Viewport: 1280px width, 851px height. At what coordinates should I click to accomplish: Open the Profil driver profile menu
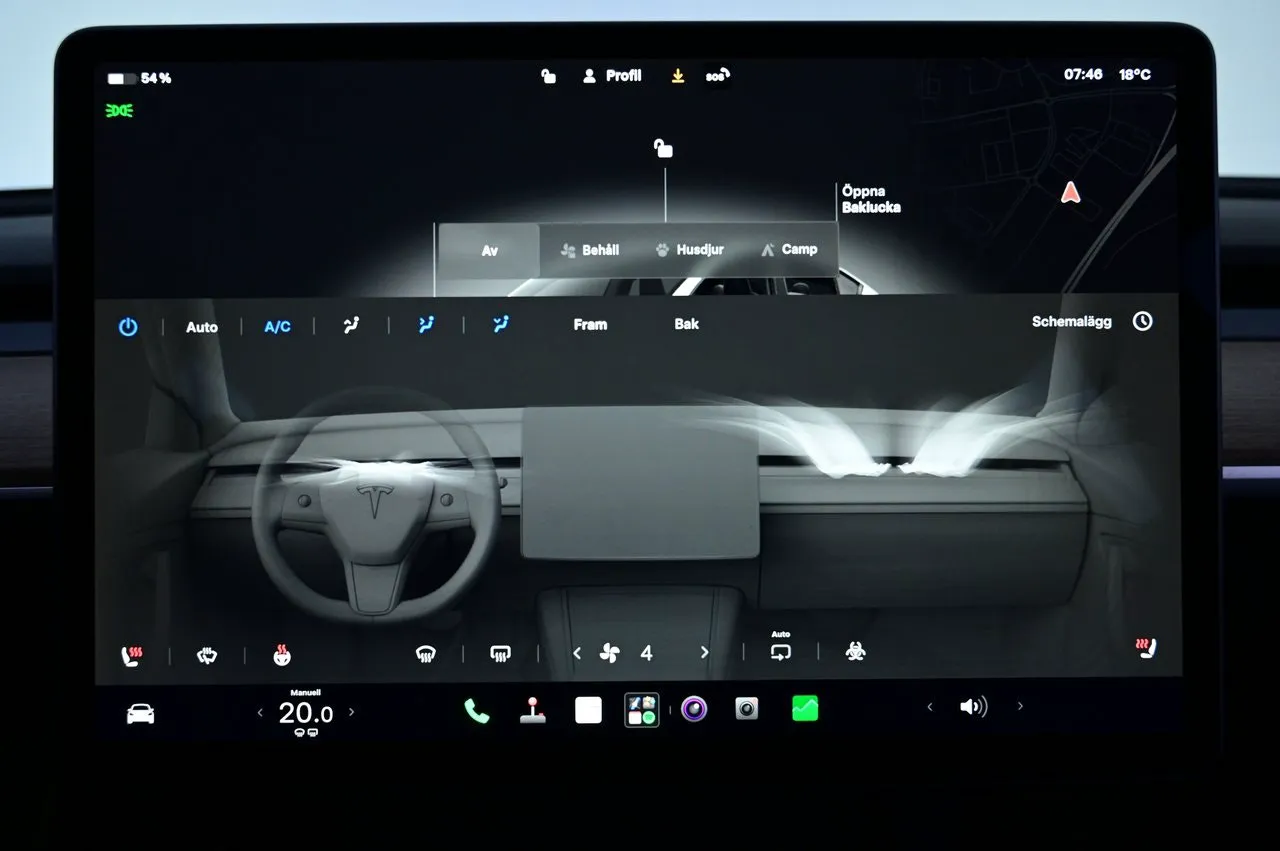click(x=612, y=76)
